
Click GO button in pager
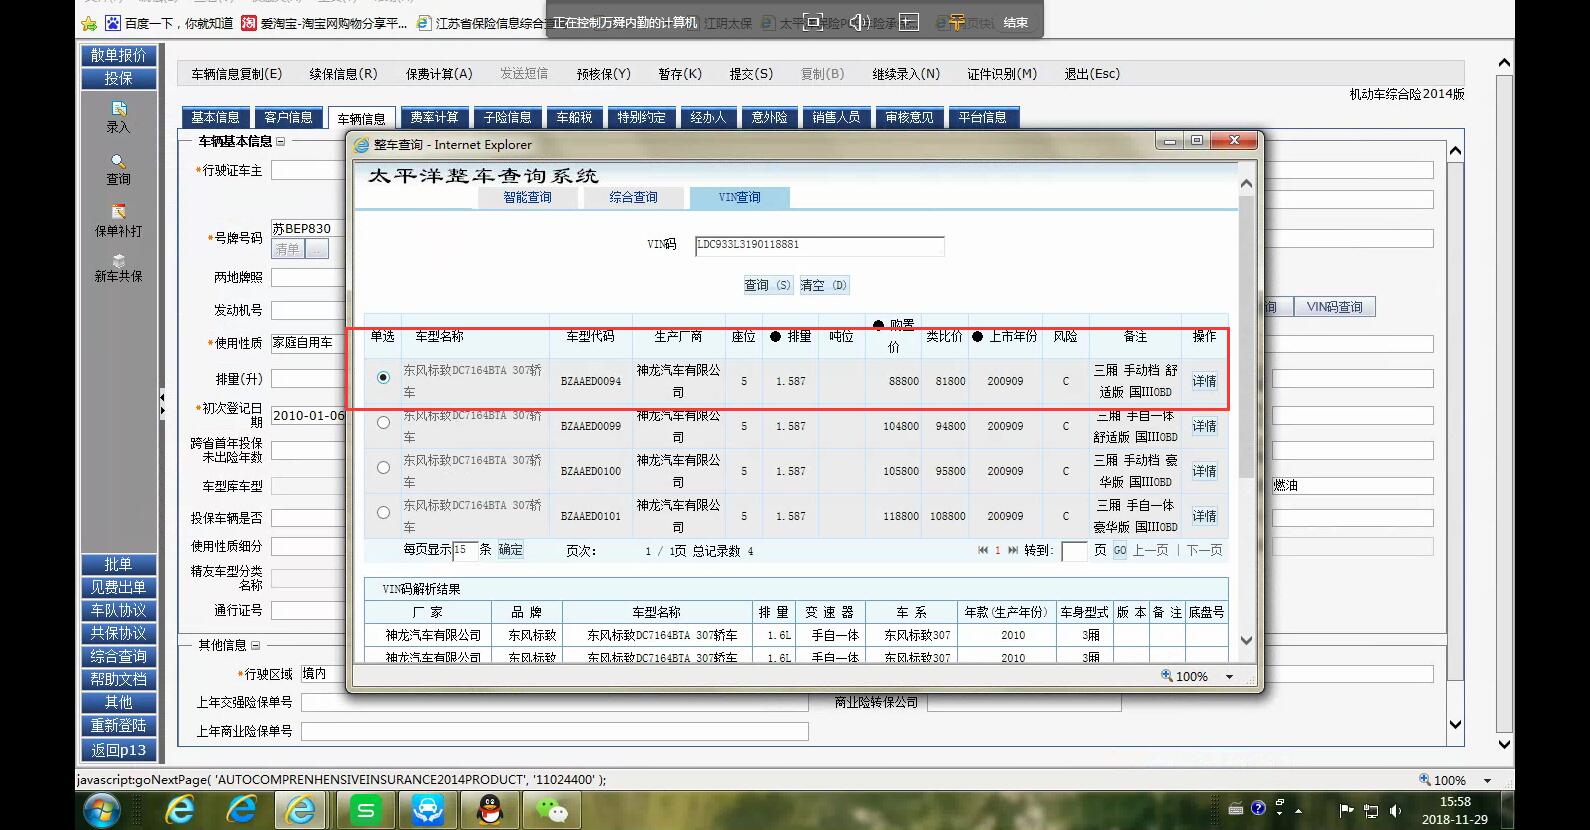[x=1120, y=551]
